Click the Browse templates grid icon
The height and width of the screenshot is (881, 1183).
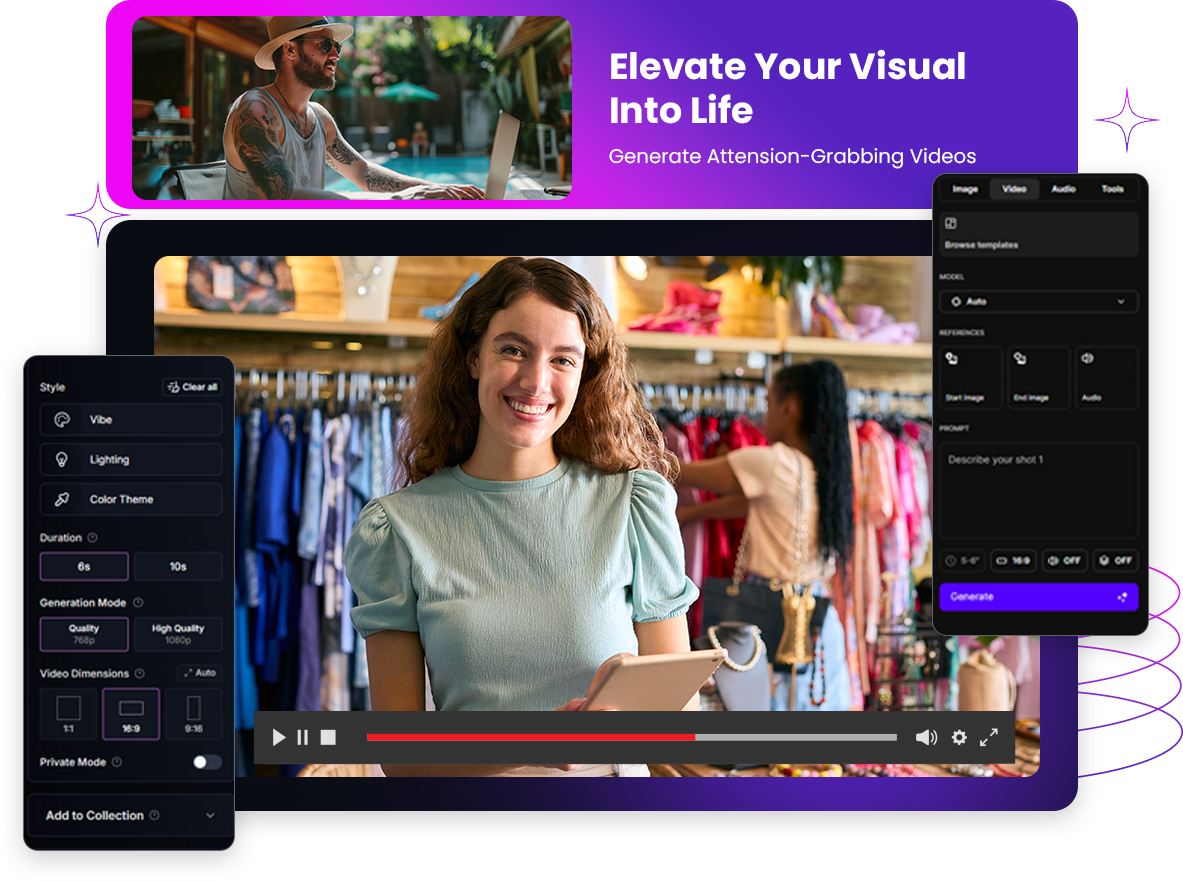(951, 224)
